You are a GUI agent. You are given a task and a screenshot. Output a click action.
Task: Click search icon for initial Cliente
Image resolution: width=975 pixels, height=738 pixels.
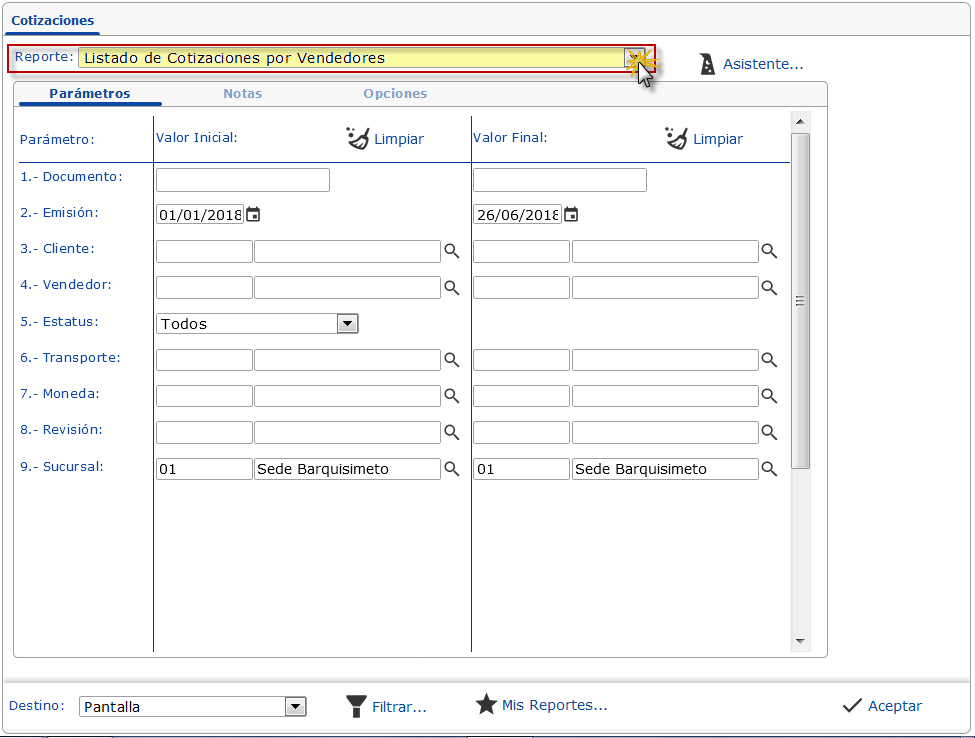coord(452,252)
